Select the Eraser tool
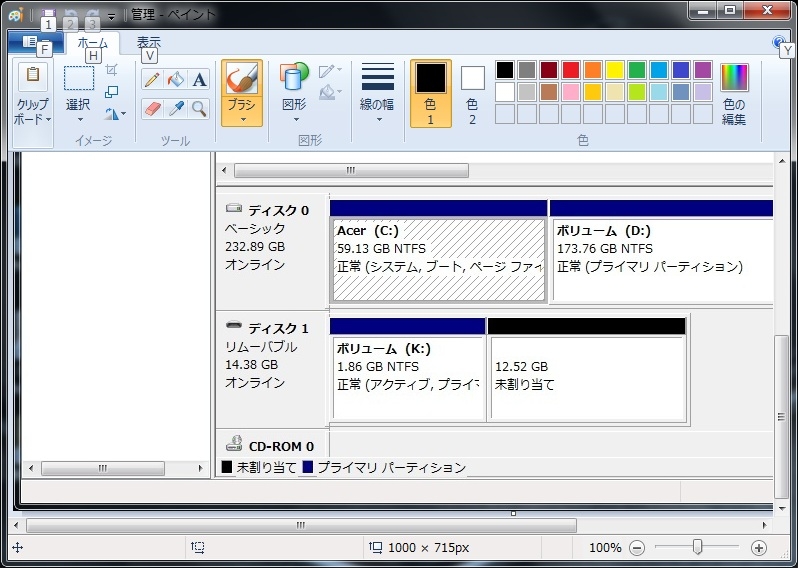This screenshot has height=568, width=798. click(x=152, y=108)
